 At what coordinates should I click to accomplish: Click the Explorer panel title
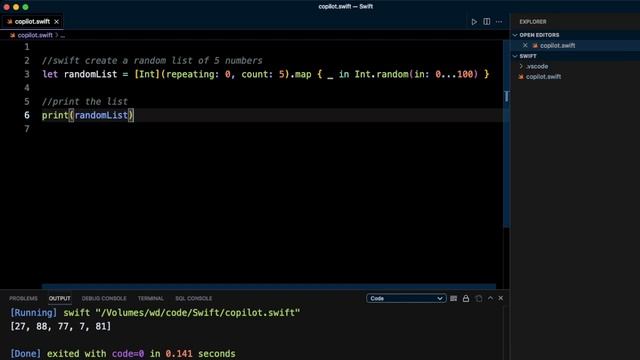pyautogui.click(x=533, y=22)
